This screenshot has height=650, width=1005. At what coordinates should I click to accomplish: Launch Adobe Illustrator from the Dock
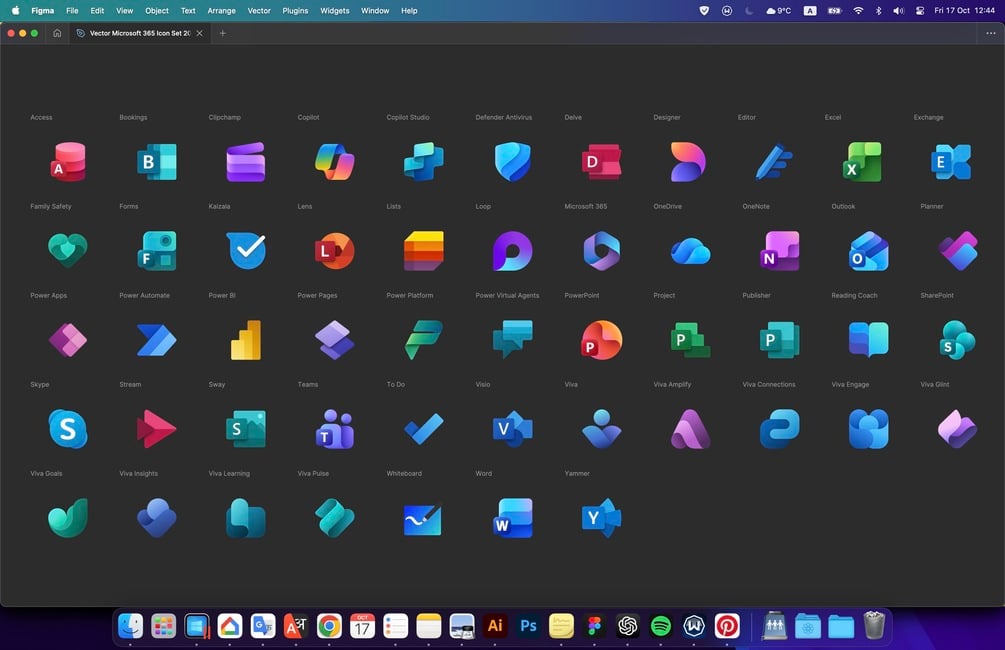[x=495, y=626]
